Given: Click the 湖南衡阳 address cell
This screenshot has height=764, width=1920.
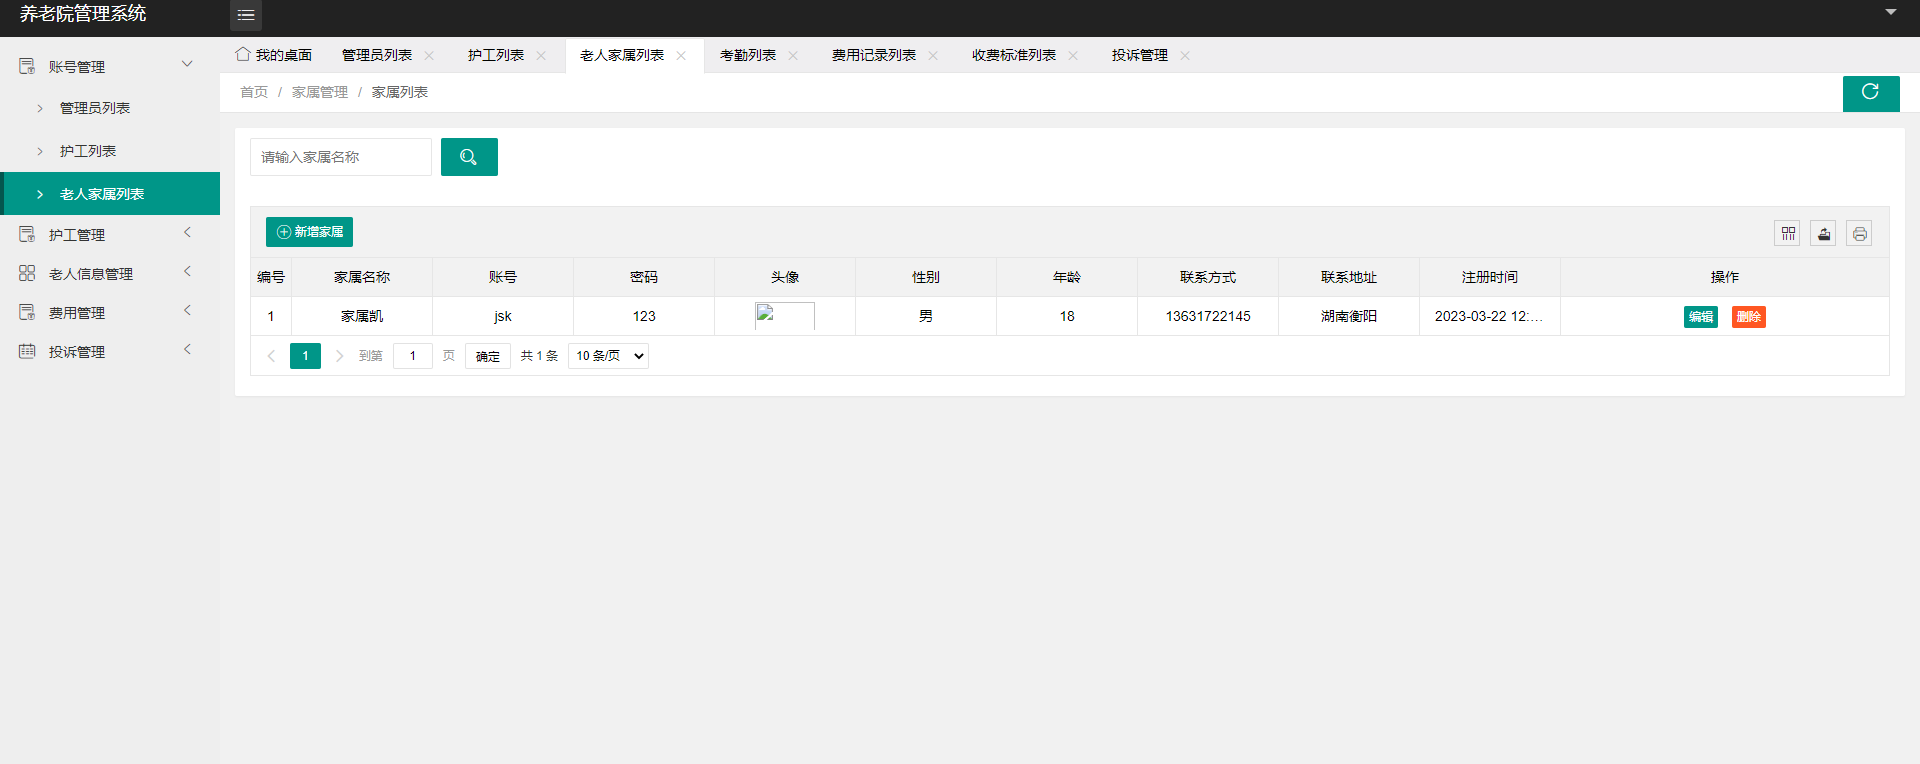Looking at the screenshot, I should (x=1349, y=316).
